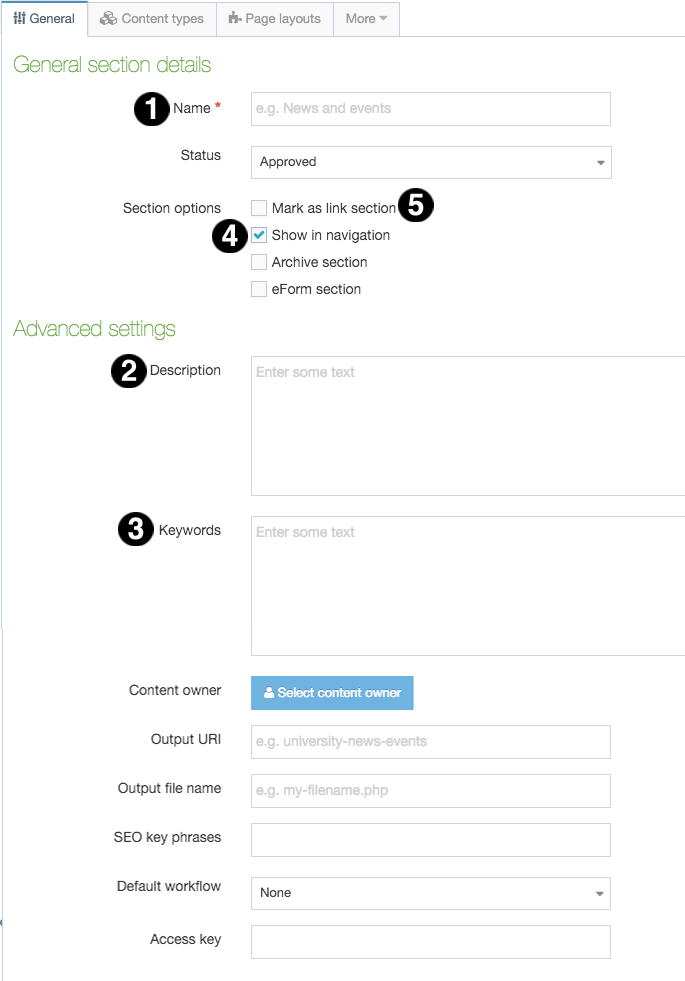The width and height of the screenshot is (685, 981).
Task: Click the numbered marker 5 beside Mark as link section
Action: tap(416, 206)
